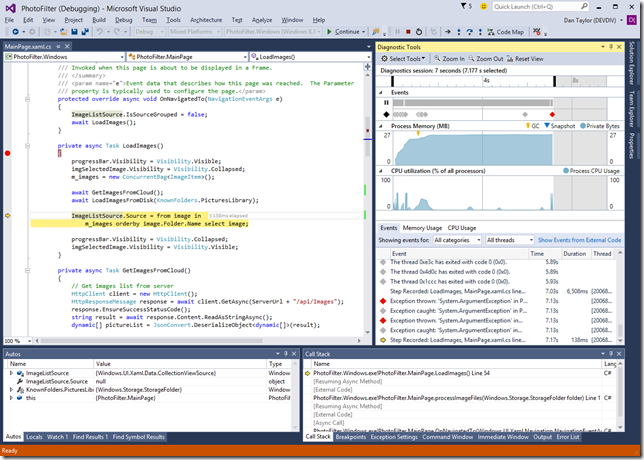Open the All threads filter dropdown
Image resolution: width=644 pixels, height=460 pixels.
tap(508, 240)
